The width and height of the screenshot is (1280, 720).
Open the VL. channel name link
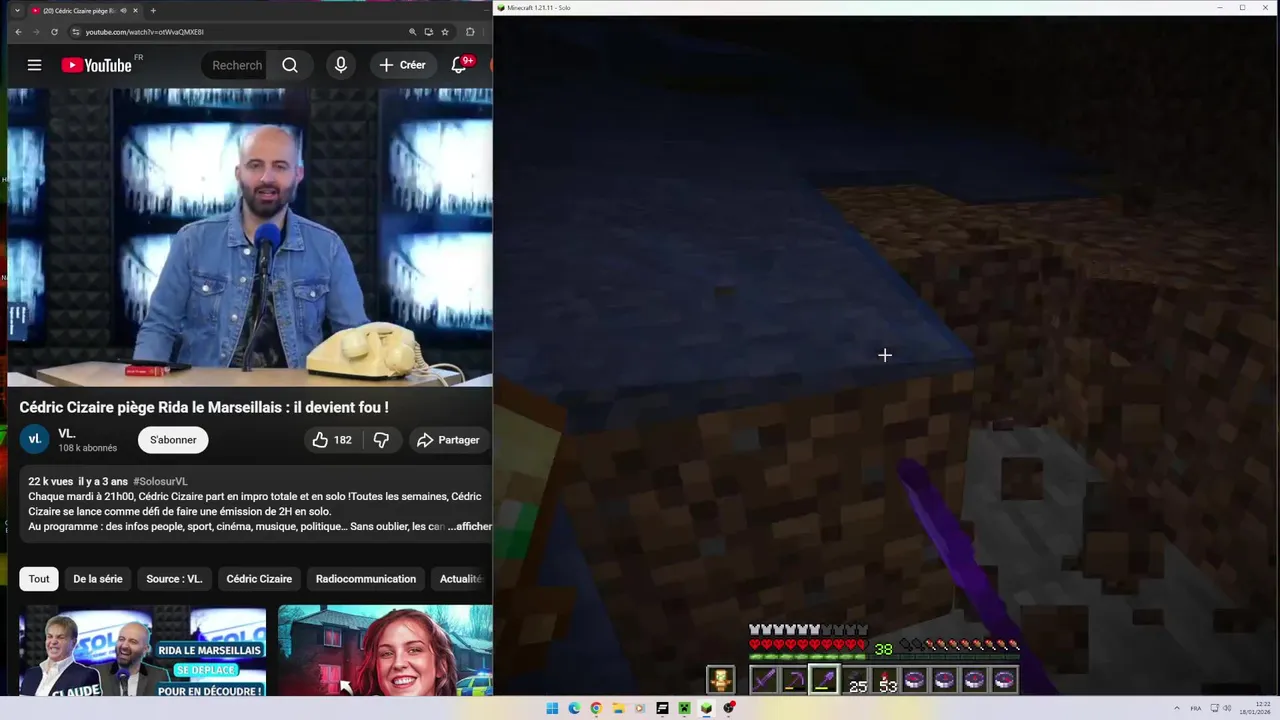[67, 433]
